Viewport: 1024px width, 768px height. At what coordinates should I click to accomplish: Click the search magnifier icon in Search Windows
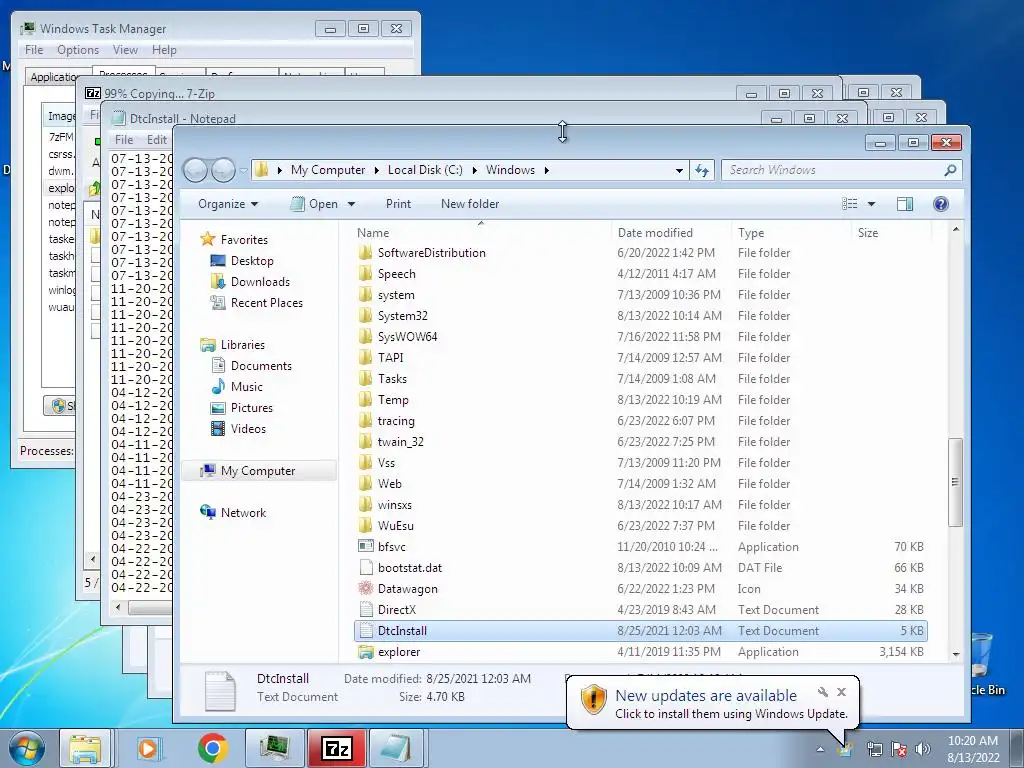(x=950, y=170)
